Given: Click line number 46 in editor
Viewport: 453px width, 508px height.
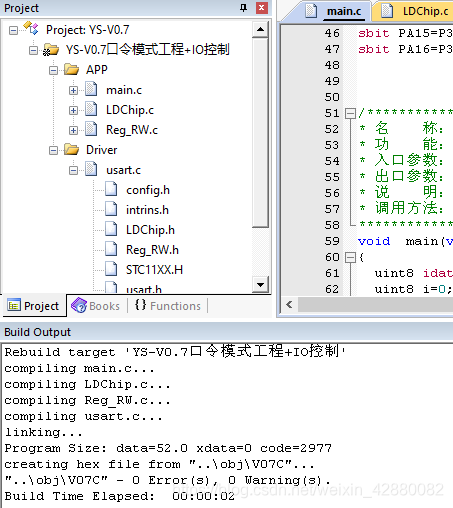Looking at the screenshot, I should click(332, 33).
